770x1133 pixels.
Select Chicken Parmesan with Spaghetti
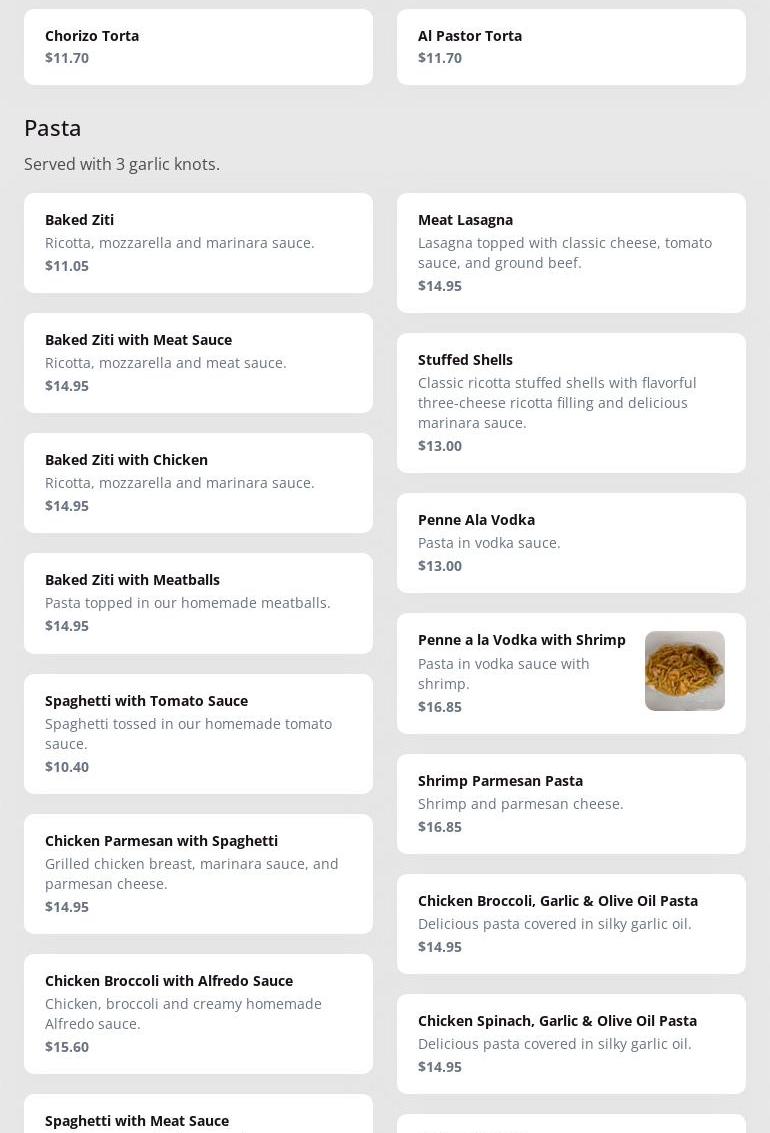[198, 873]
